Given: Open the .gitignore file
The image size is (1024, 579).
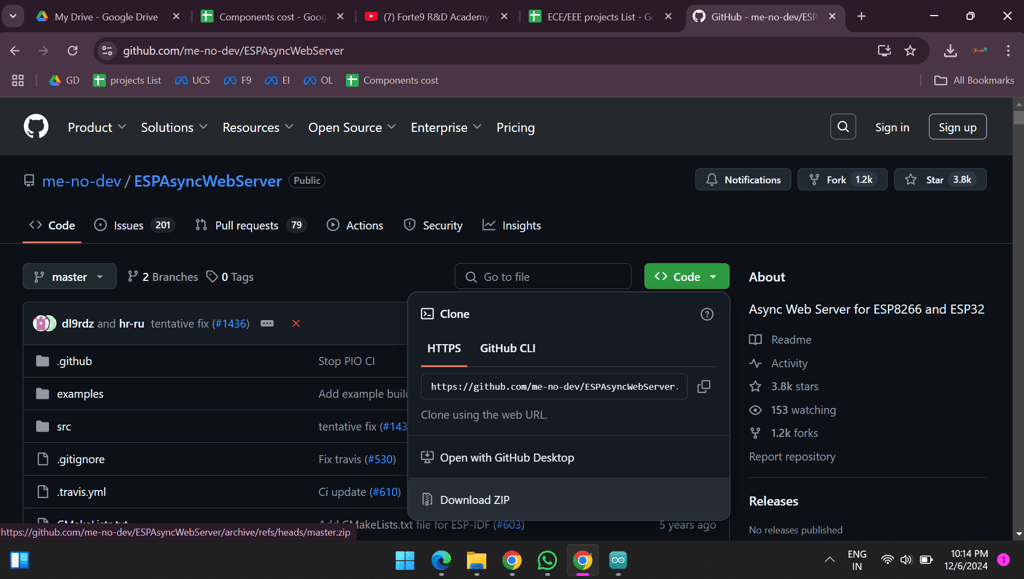Looking at the screenshot, I should pyautogui.click(x=80, y=459).
